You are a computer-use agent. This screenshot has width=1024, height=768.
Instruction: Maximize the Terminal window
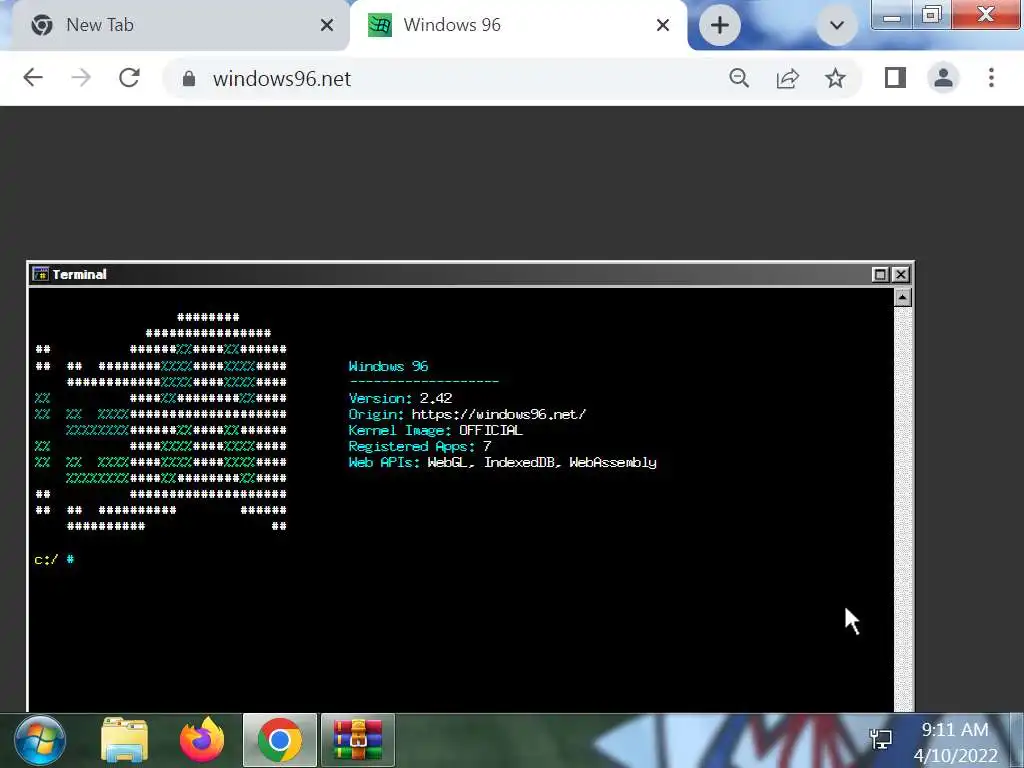[880, 274]
